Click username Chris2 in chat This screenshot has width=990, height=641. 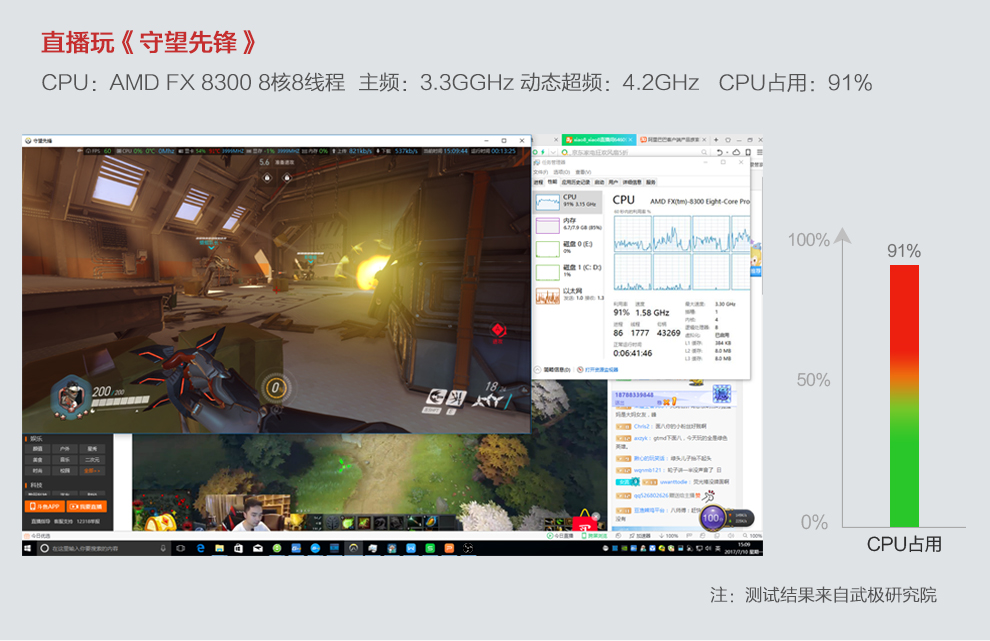click(641, 426)
